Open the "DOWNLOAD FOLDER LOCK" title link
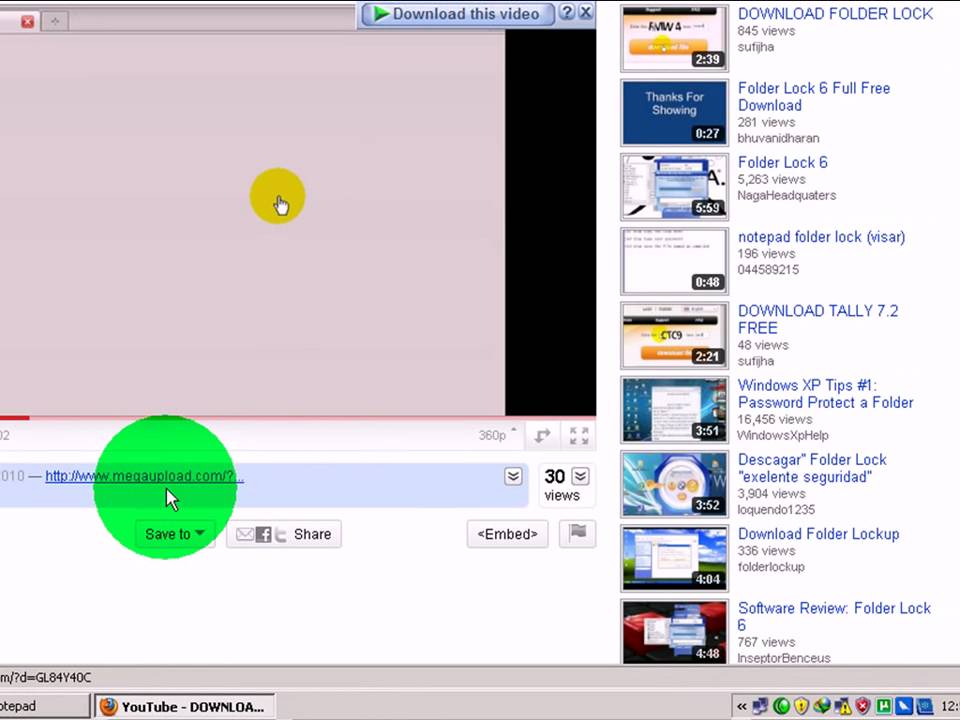This screenshot has height=720, width=960. point(835,13)
